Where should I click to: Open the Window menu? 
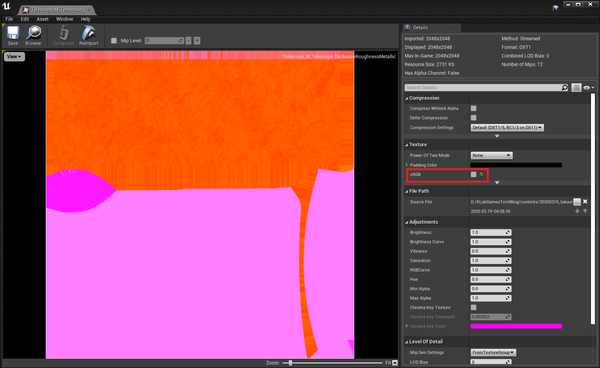click(x=64, y=19)
